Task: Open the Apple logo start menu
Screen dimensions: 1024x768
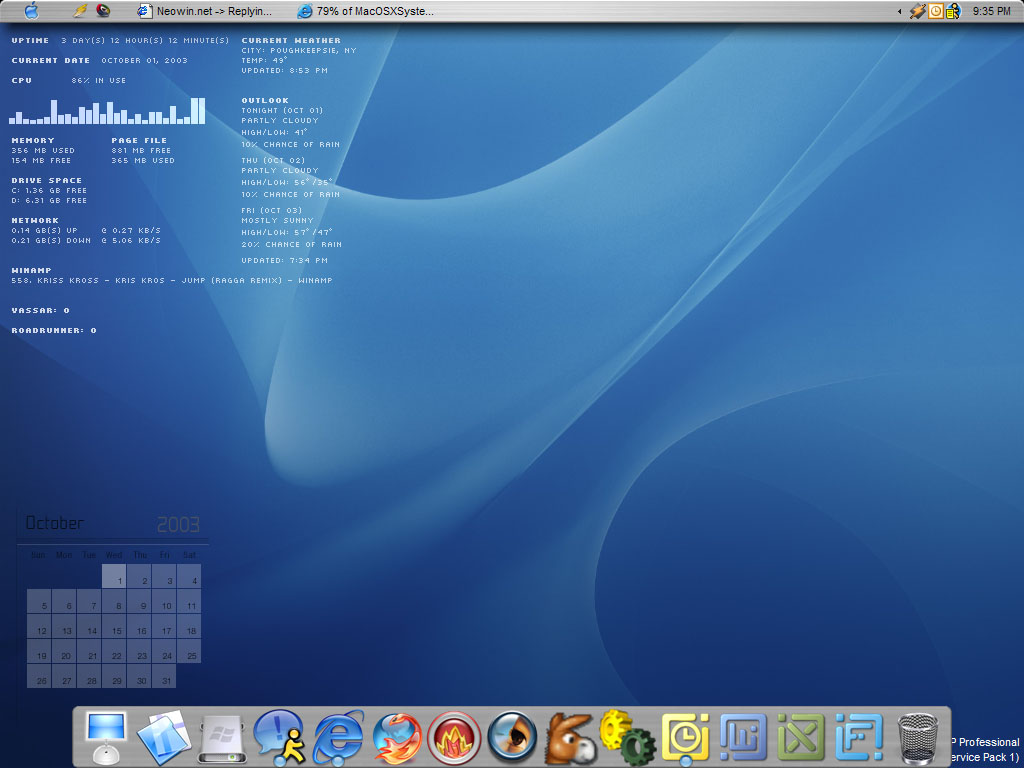Action: click(x=31, y=11)
